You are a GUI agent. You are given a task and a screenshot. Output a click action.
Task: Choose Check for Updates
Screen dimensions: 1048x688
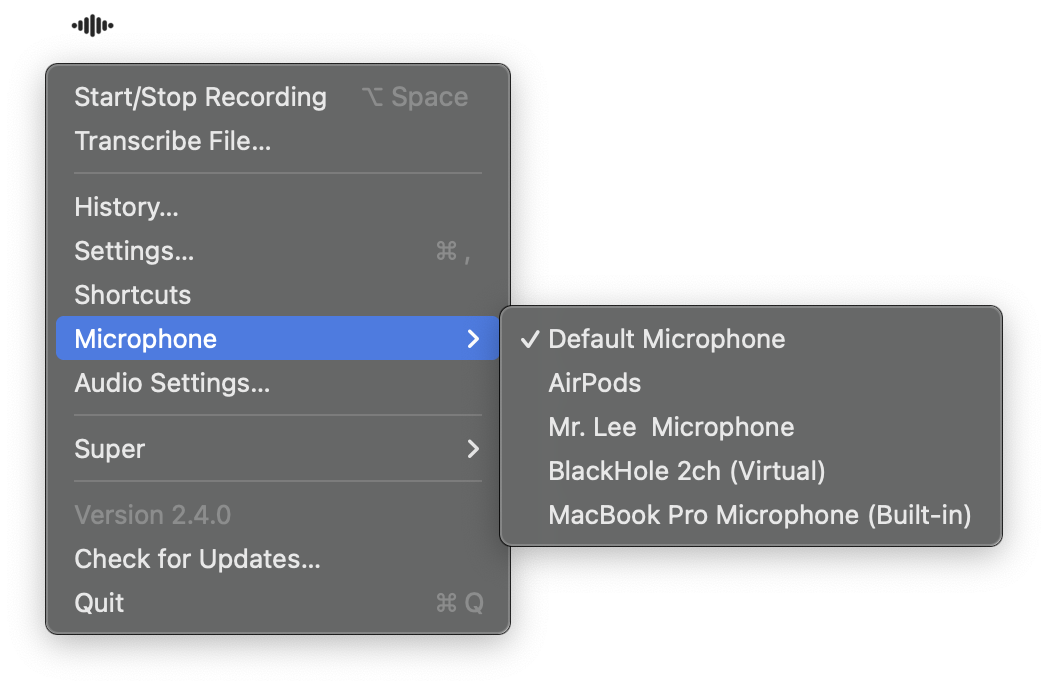click(x=197, y=559)
